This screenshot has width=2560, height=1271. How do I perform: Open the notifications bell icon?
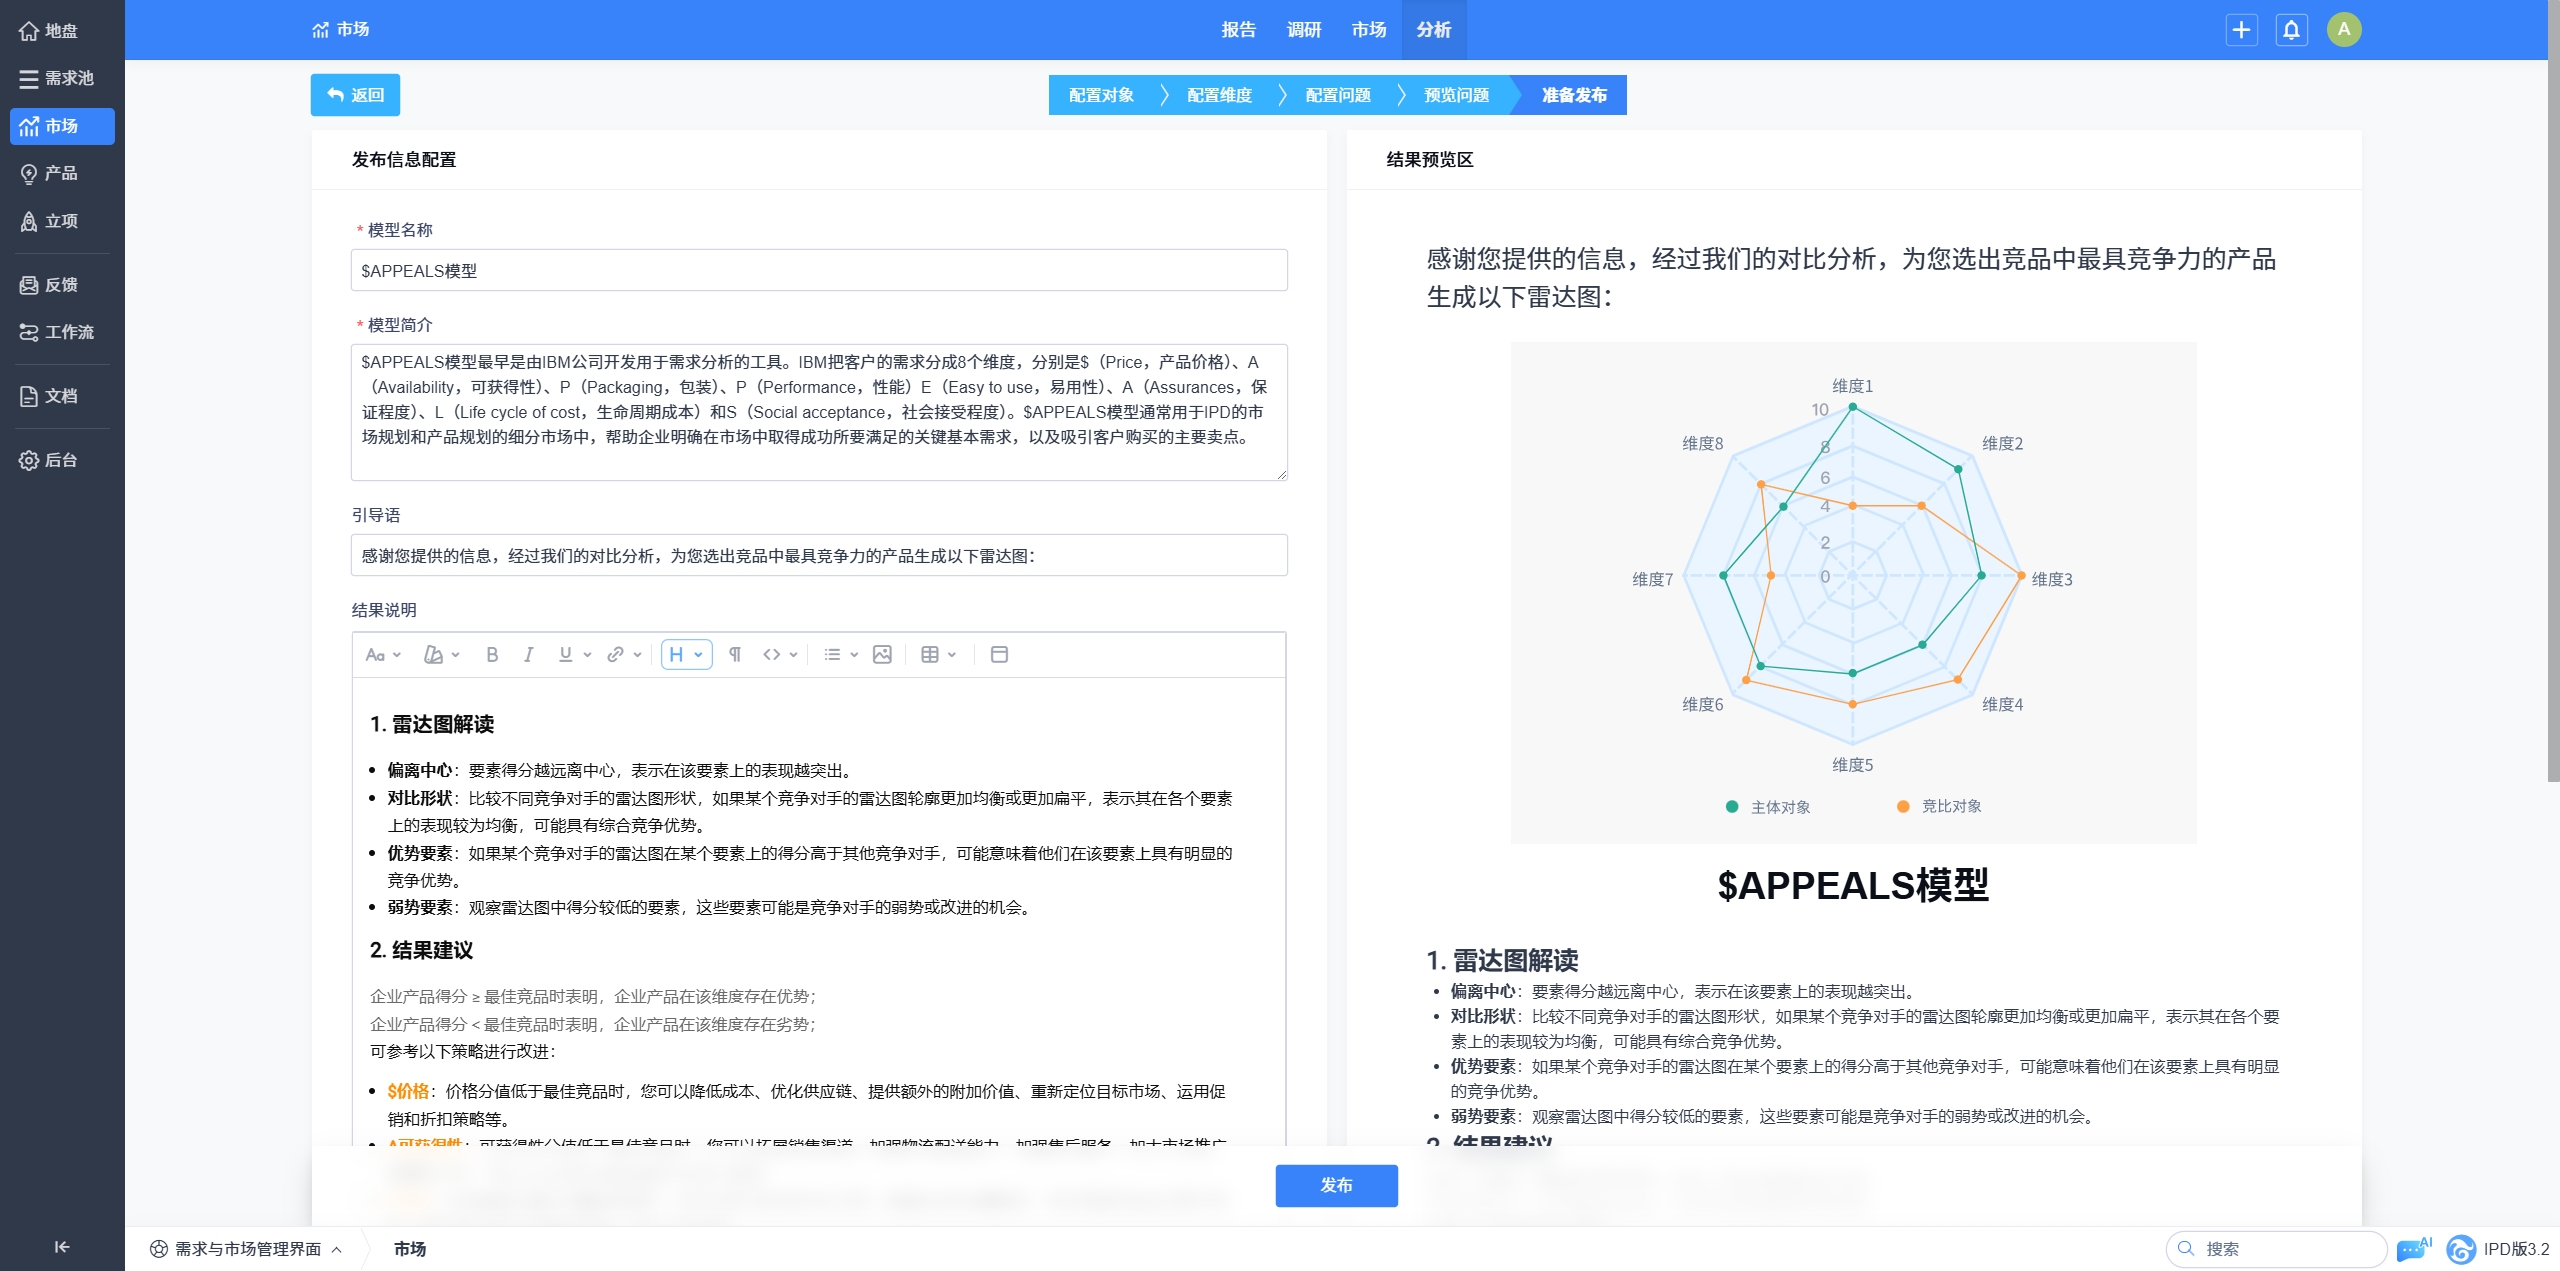(2291, 30)
